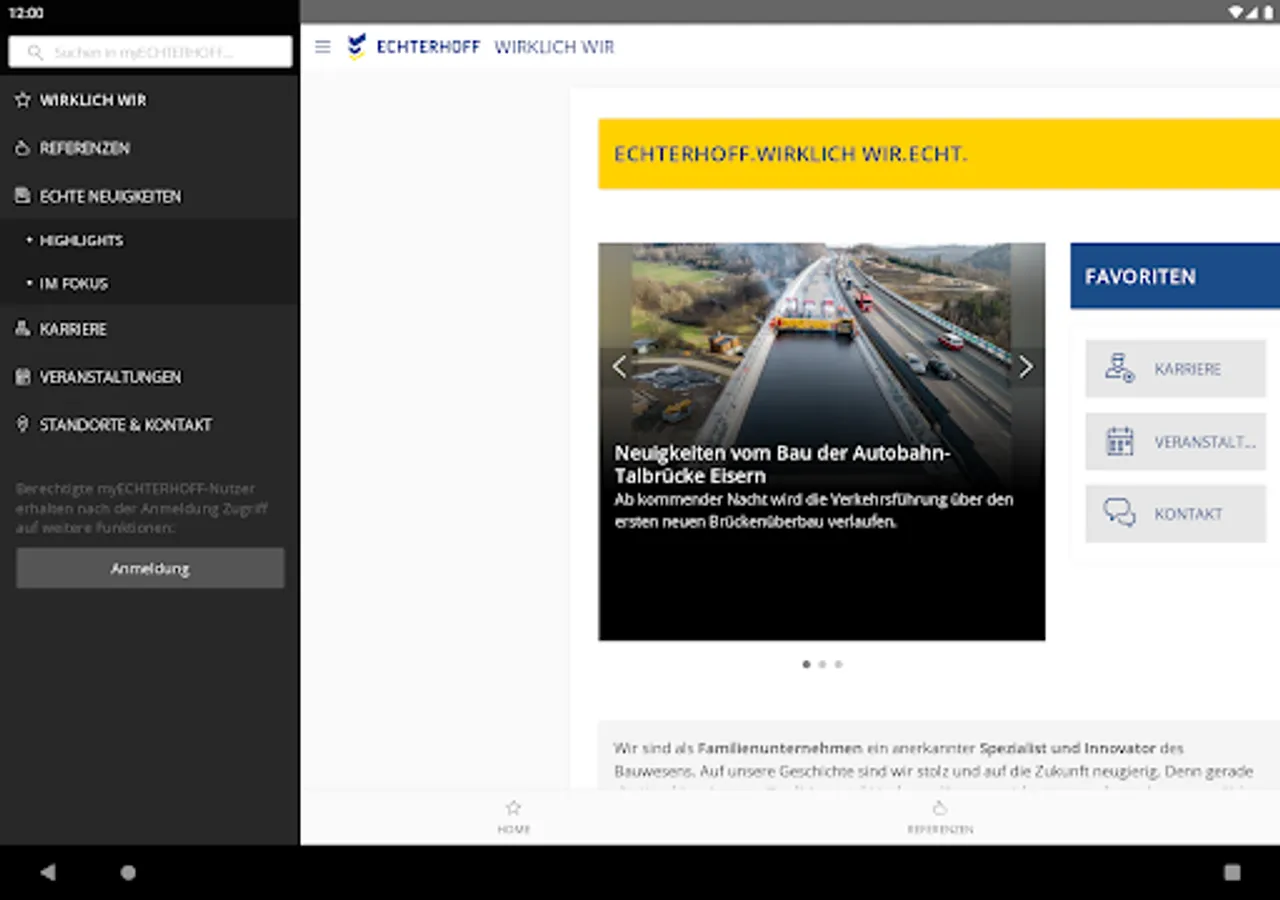Open Standorte & Kontakt menu item
This screenshot has height=900, width=1280.
pyautogui.click(x=150, y=425)
